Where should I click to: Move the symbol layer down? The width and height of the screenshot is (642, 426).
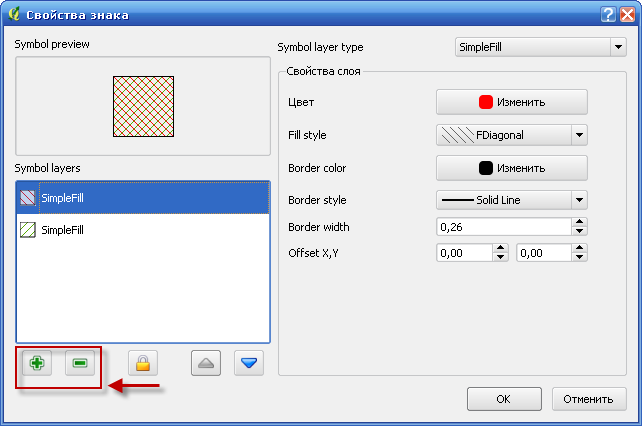(x=249, y=363)
